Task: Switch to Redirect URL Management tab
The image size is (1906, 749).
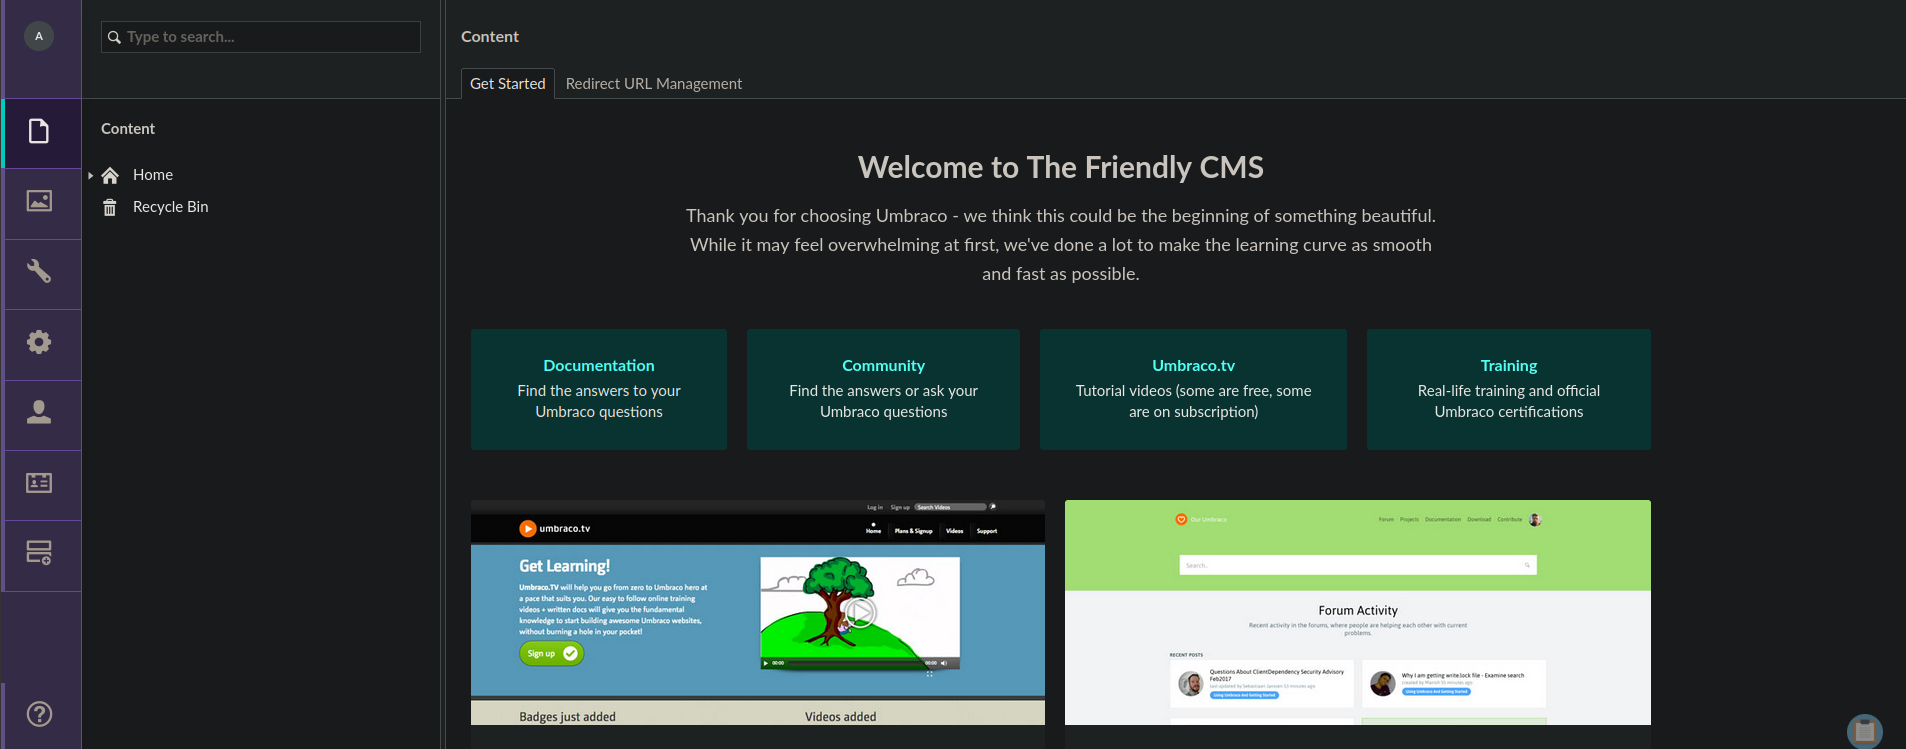Action: (x=654, y=84)
